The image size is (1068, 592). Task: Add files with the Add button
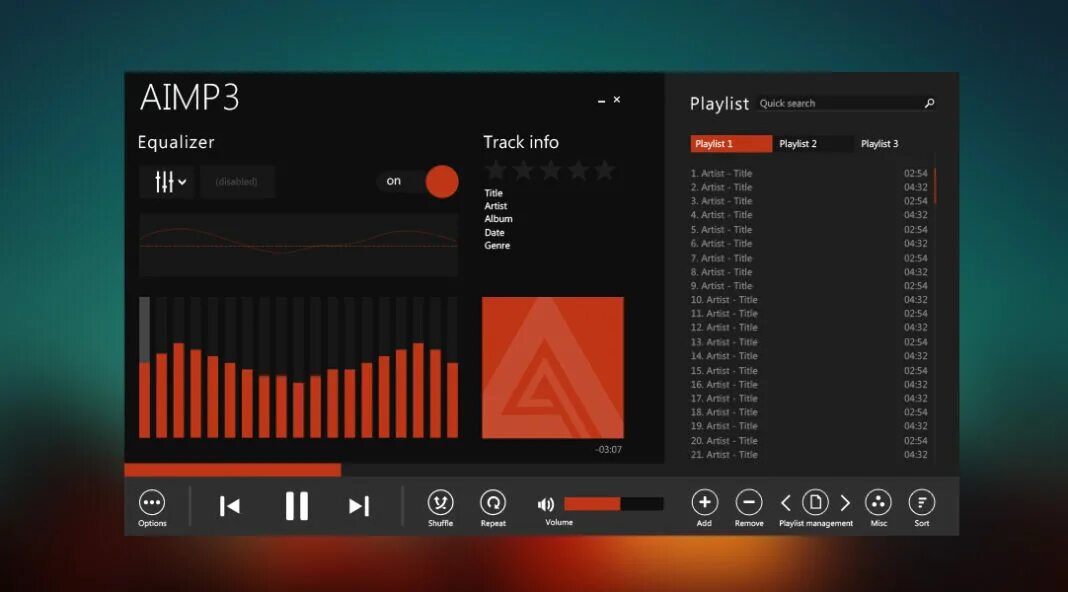point(704,502)
